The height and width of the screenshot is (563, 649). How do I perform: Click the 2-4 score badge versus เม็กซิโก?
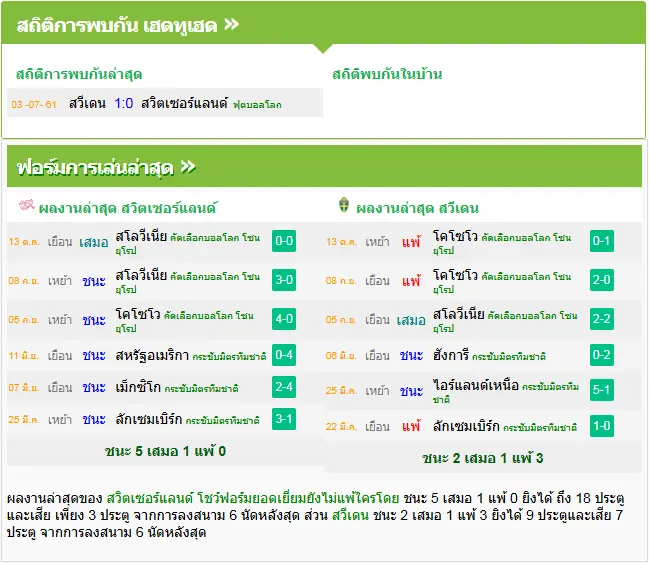(x=284, y=387)
